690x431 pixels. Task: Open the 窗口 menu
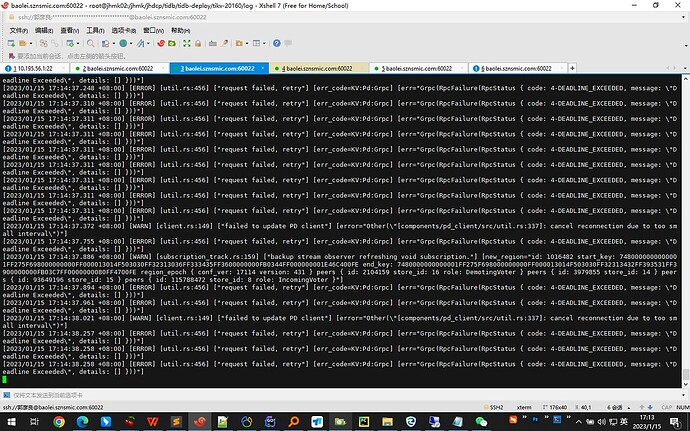[x=153, y=30]
